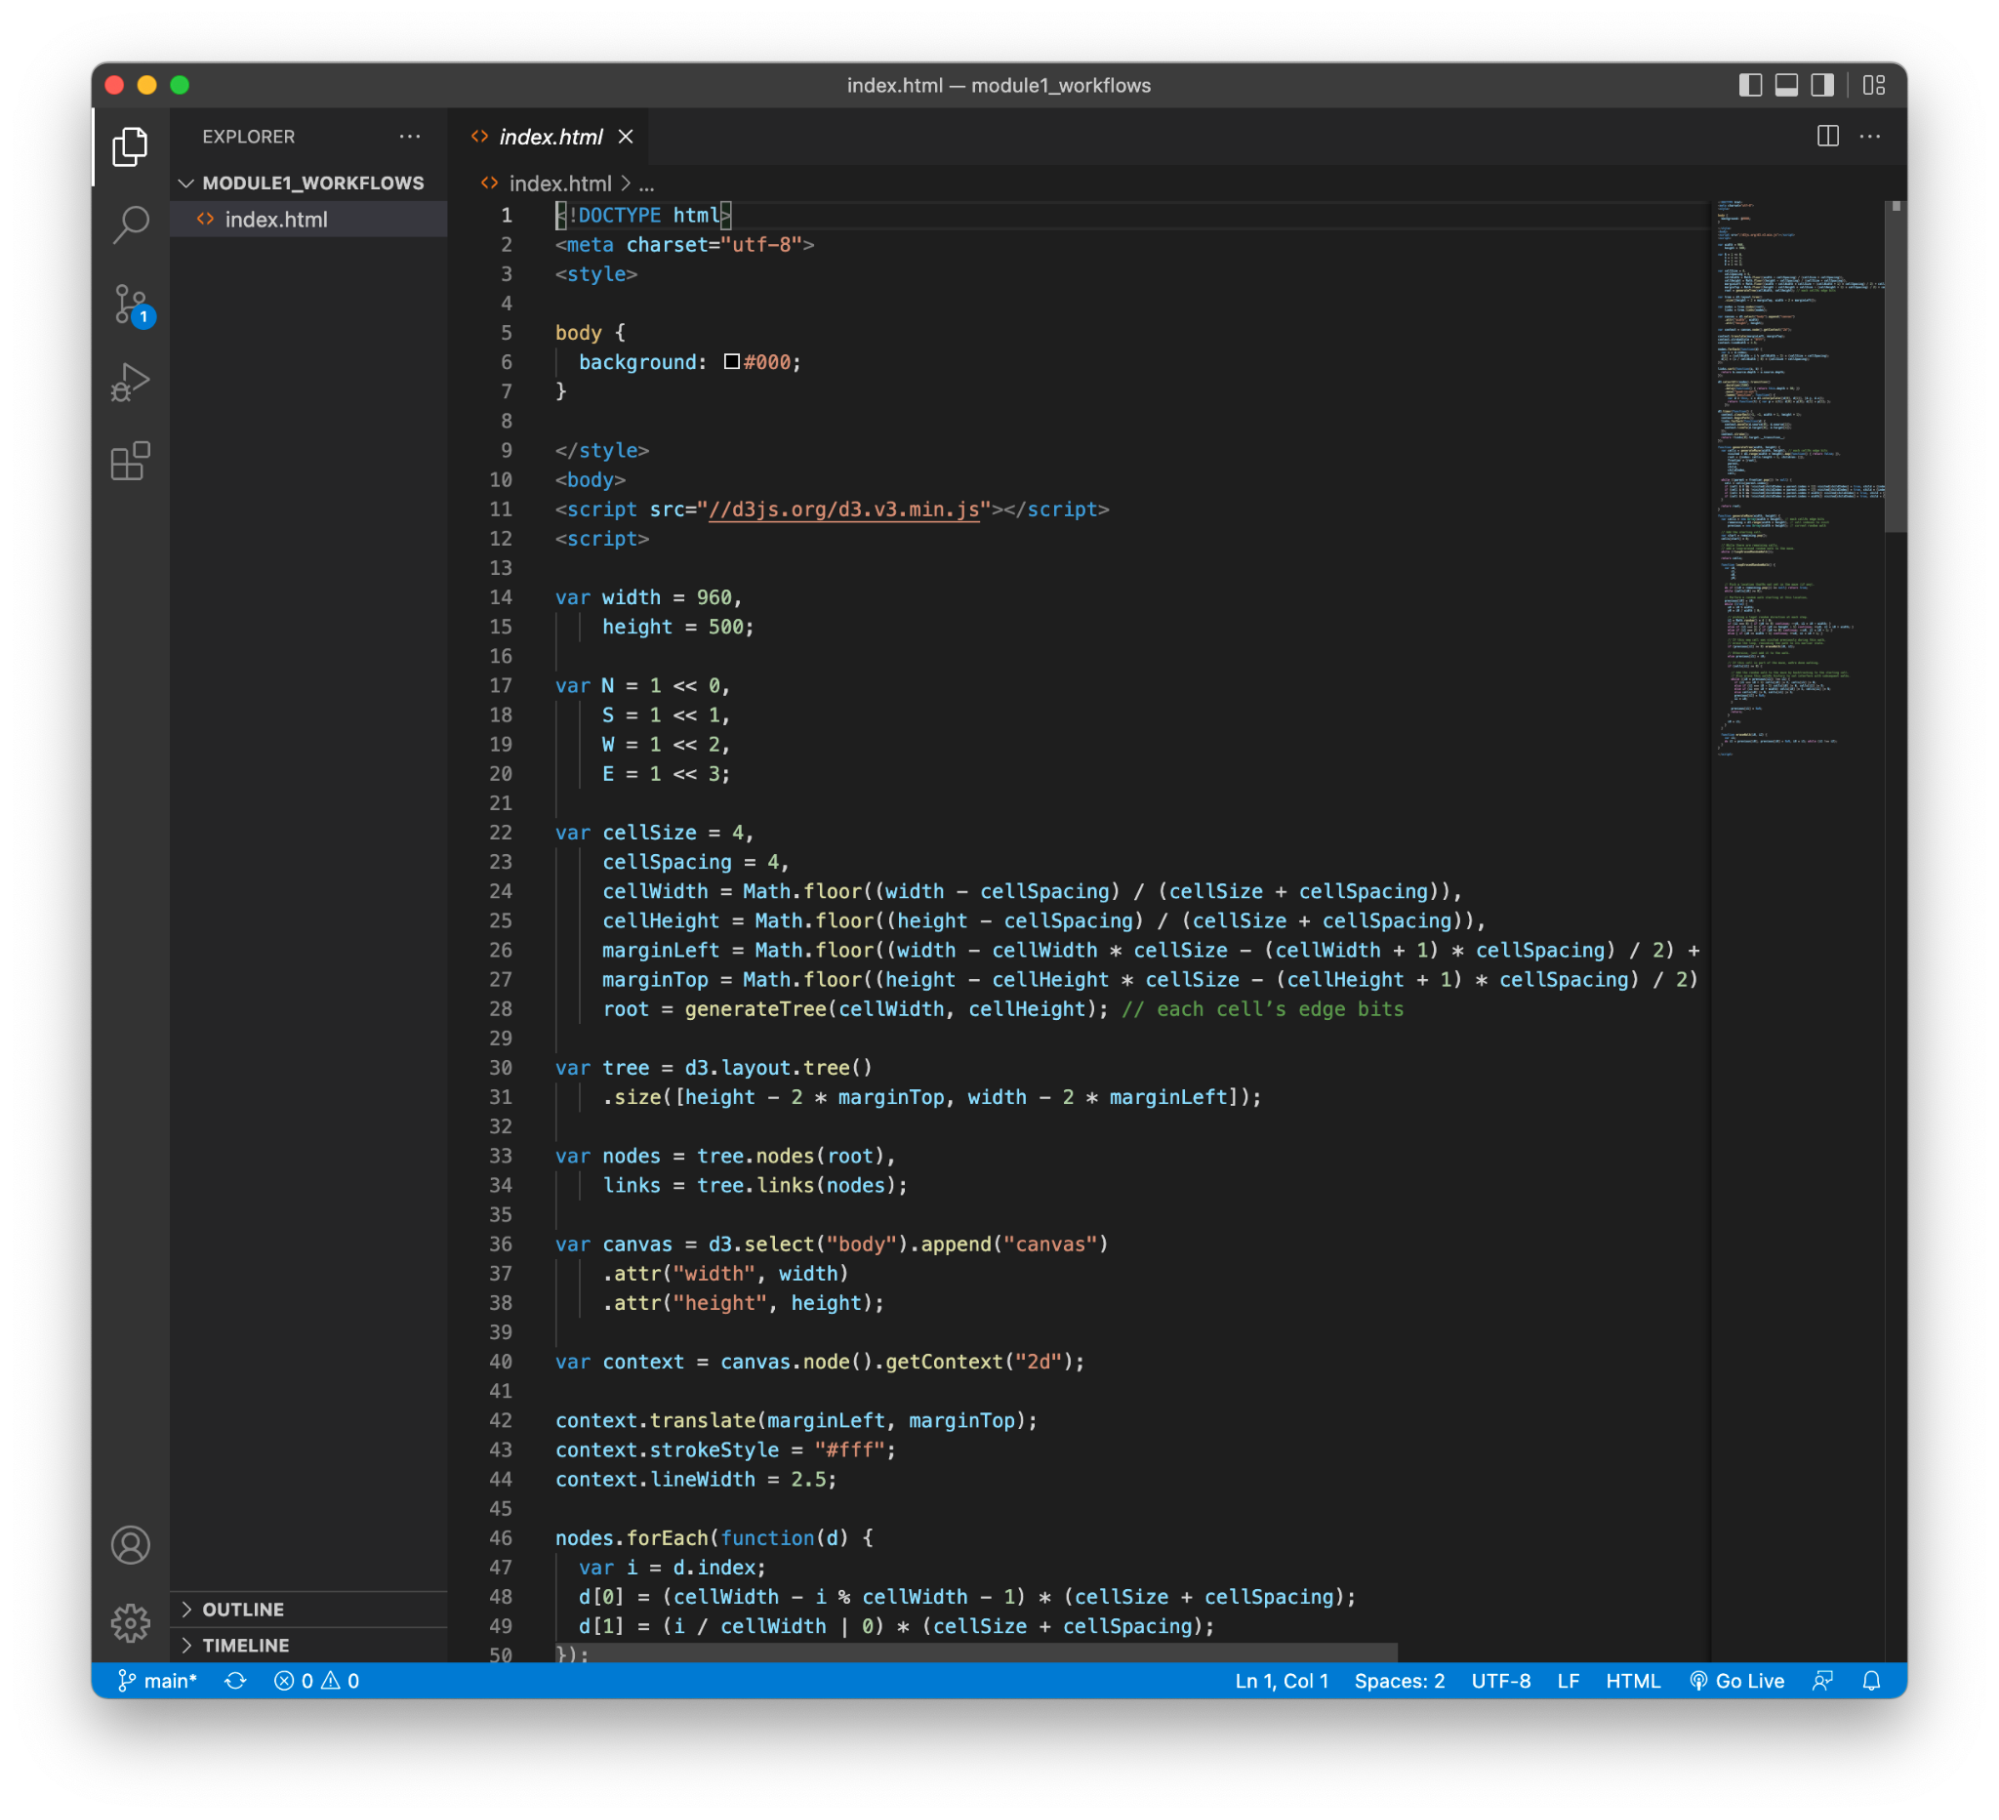Open the Manage gear icon
The height and width of the screenshot is (1820, 1999).
[130, 1622]
